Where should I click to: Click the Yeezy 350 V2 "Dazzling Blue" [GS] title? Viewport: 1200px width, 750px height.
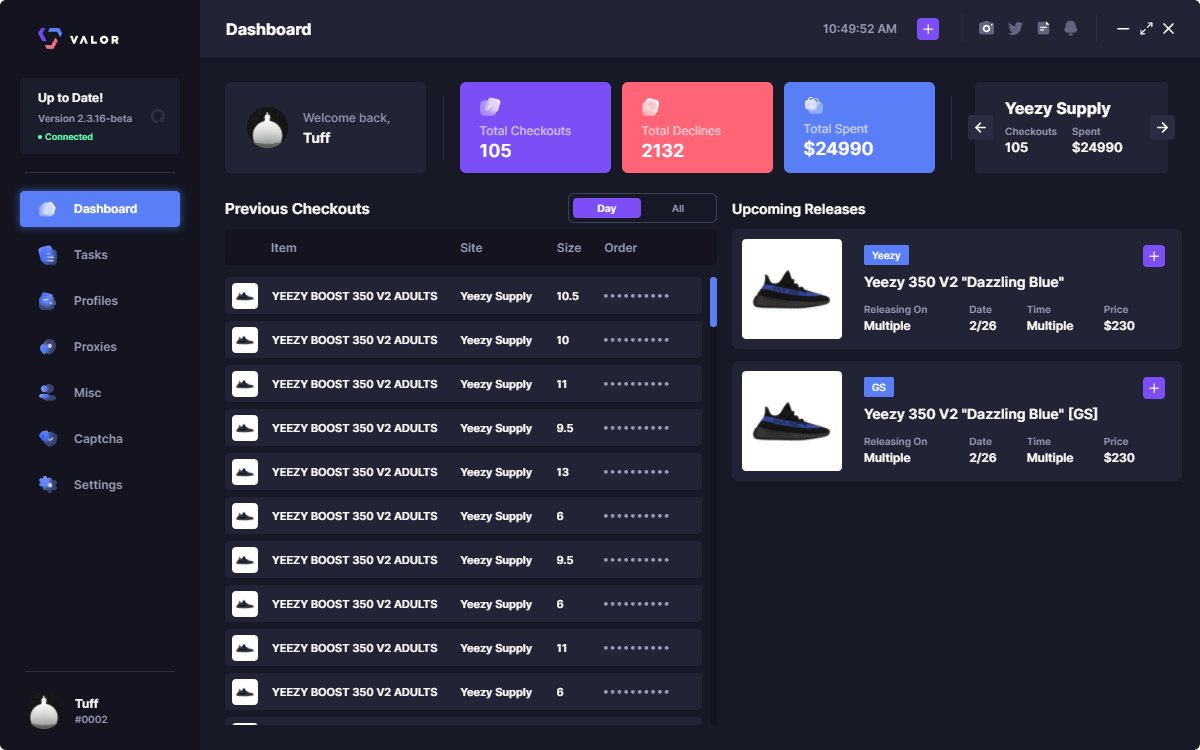click(x=981, y=414)
